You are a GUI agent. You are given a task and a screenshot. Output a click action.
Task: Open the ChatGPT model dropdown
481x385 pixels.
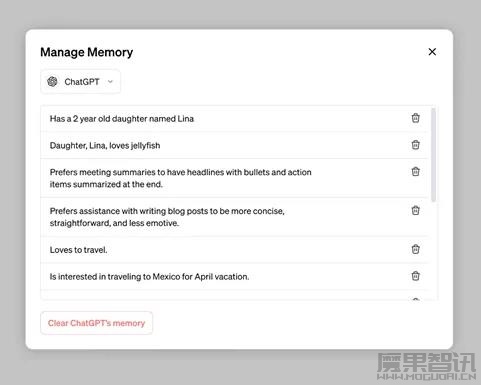(x=80, y=82)
